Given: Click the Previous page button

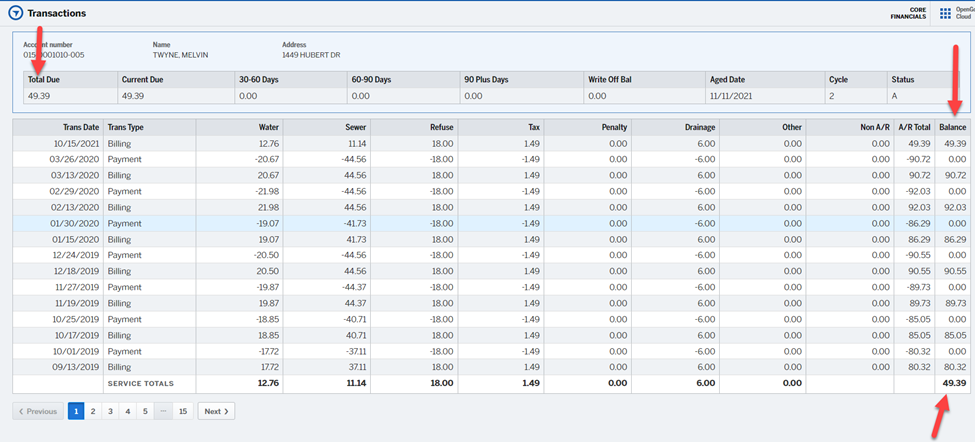Looking at the screenshot, I should 38,411.
